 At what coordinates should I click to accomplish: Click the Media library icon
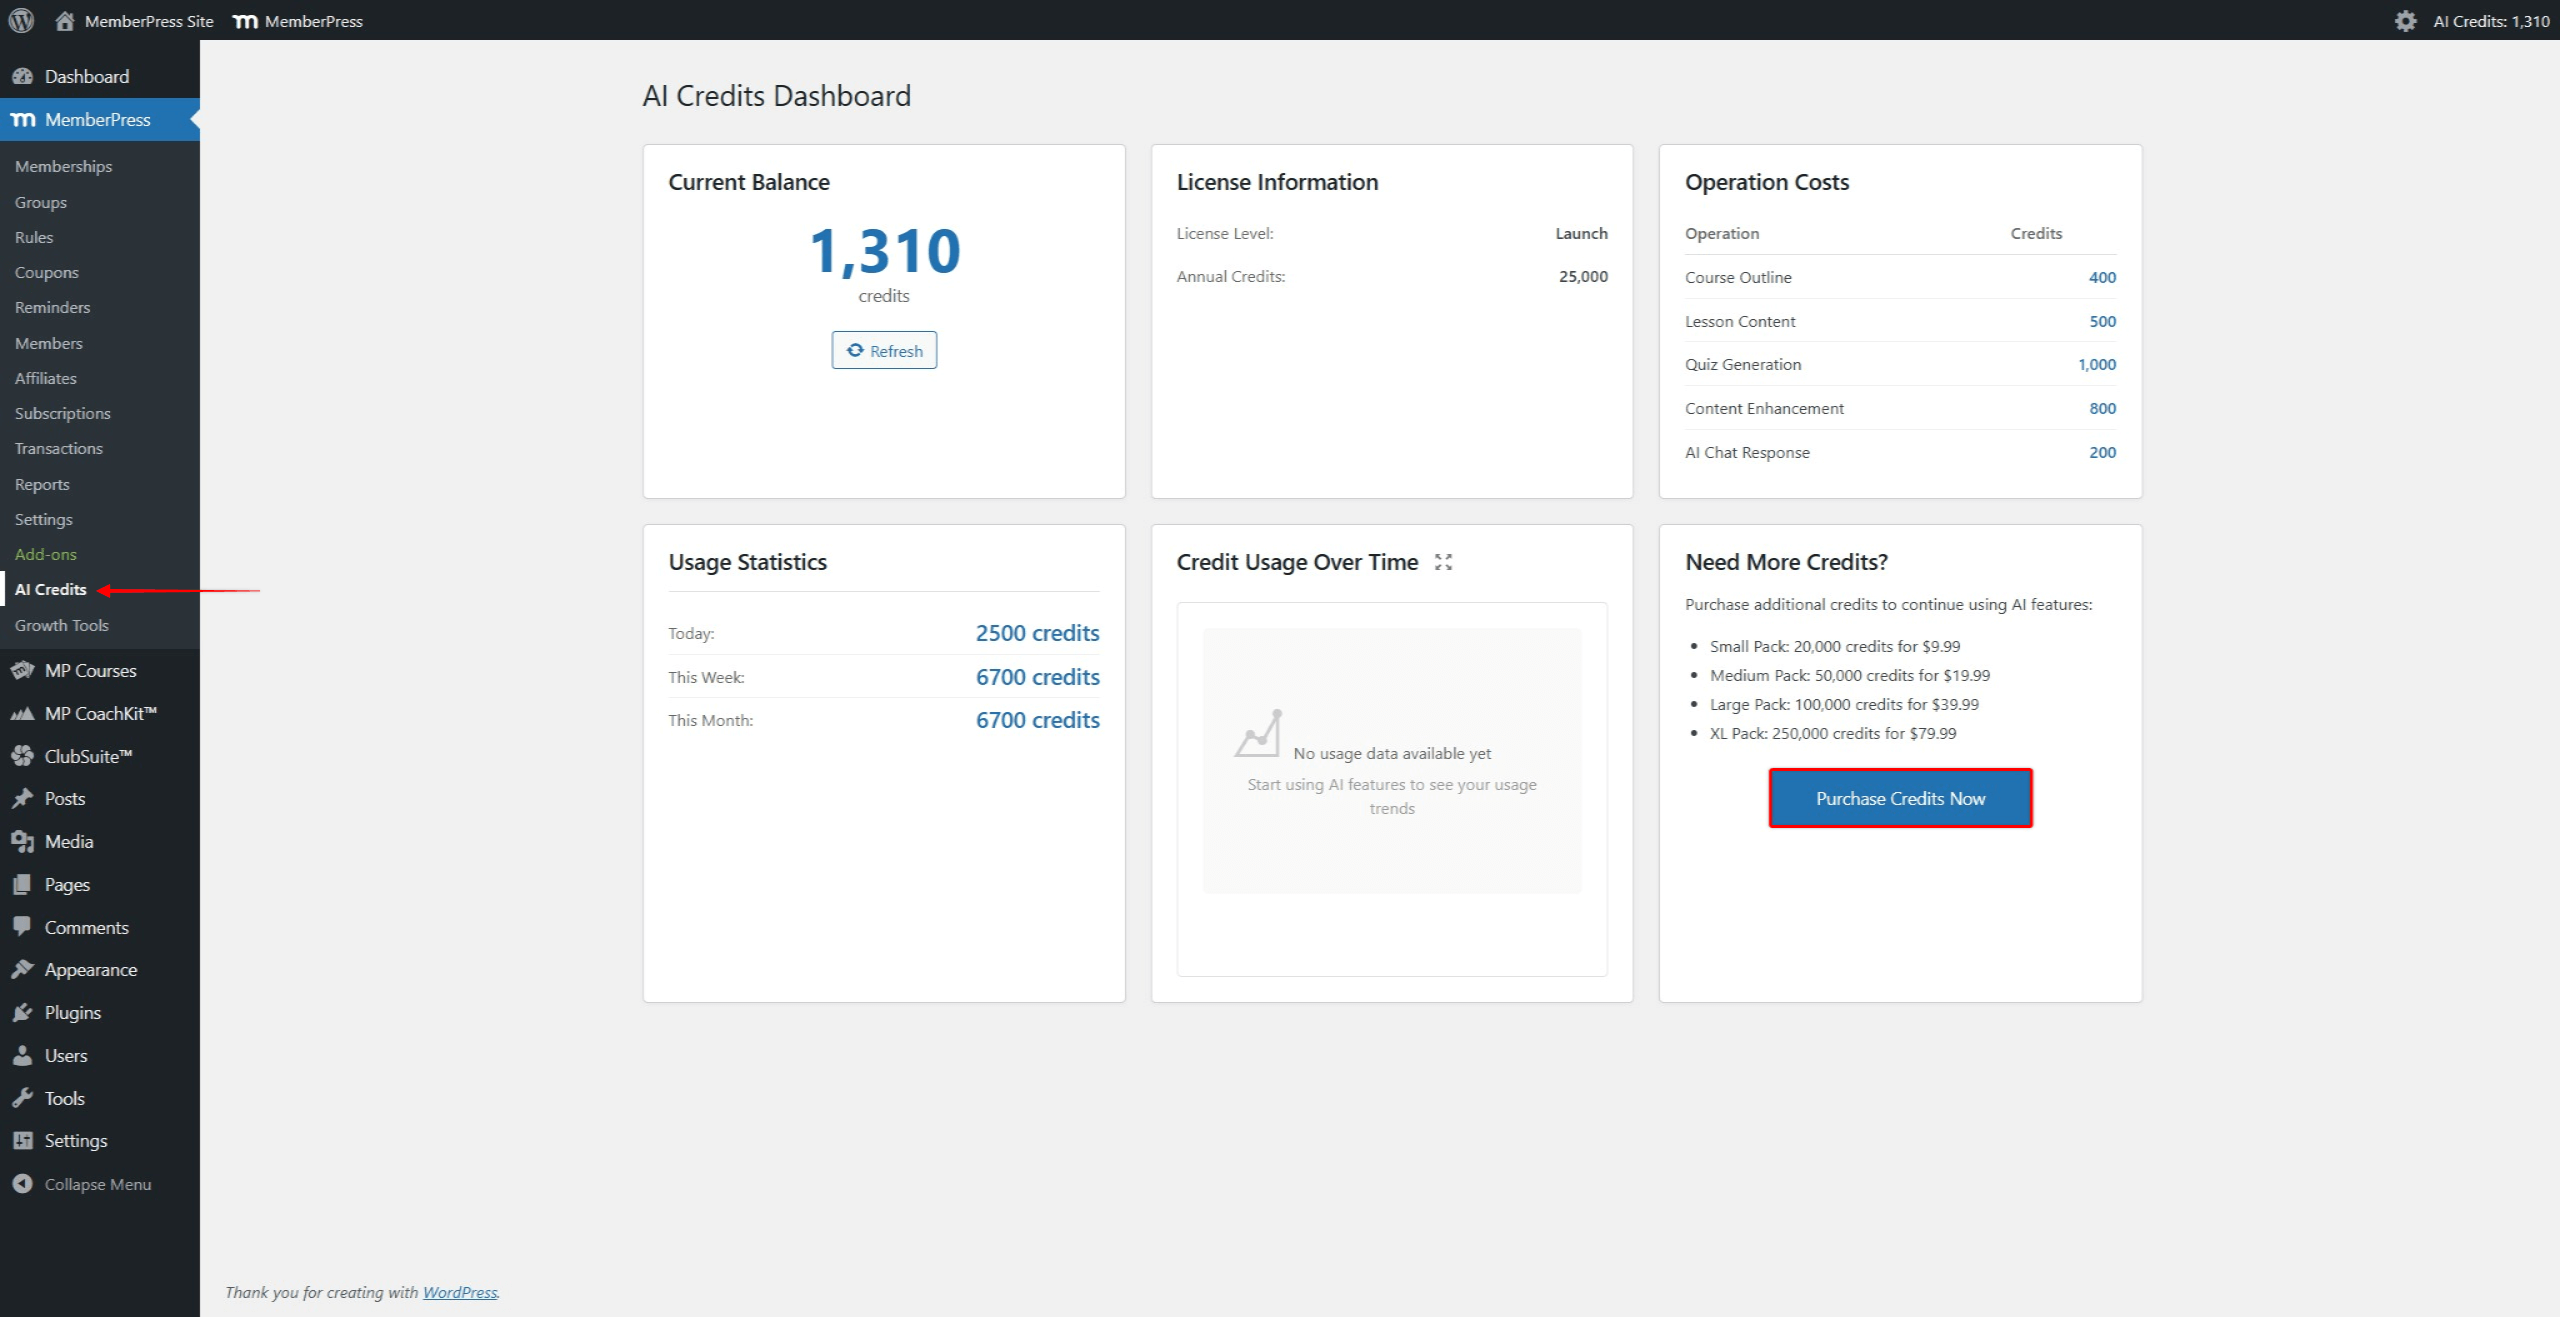click(x=23, y=841)
